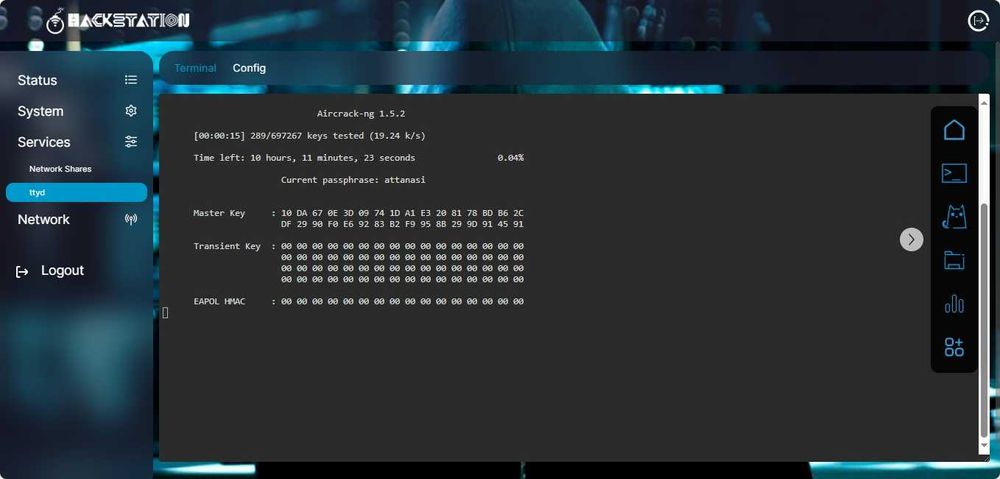Click the logout icon in top-right header
This screenshot has width=1000, height=479.
click(x=978, y=20)
